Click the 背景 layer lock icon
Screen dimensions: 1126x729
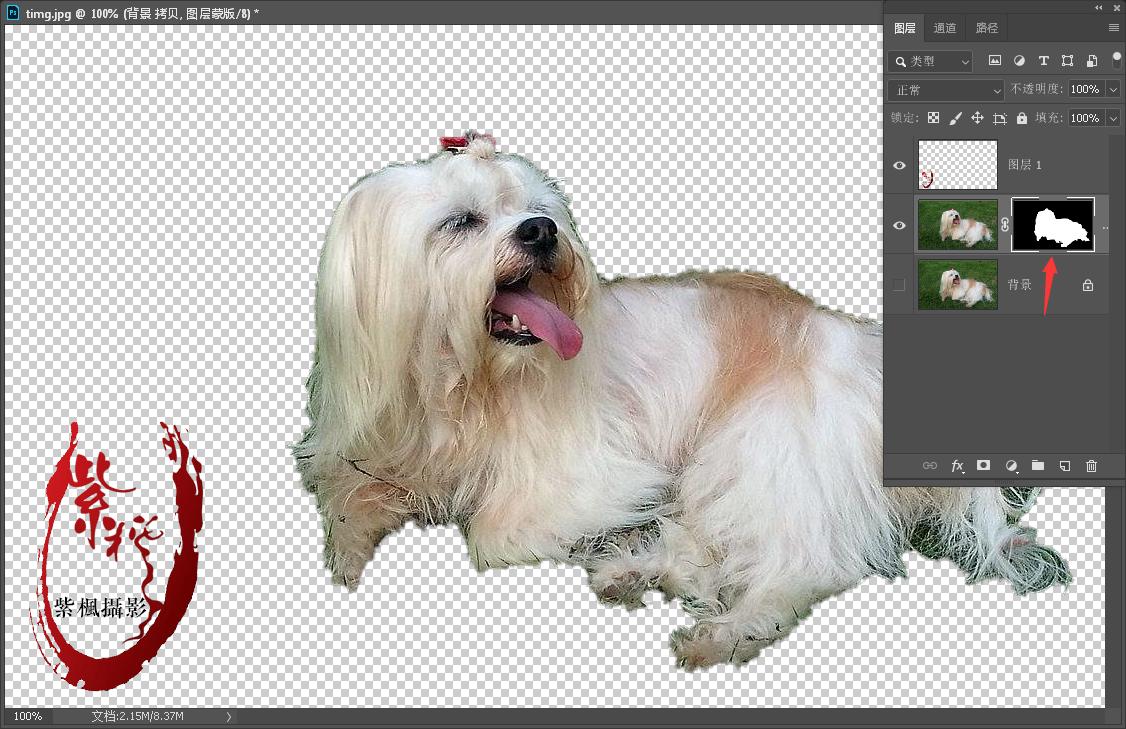[x=1088, y=285]
